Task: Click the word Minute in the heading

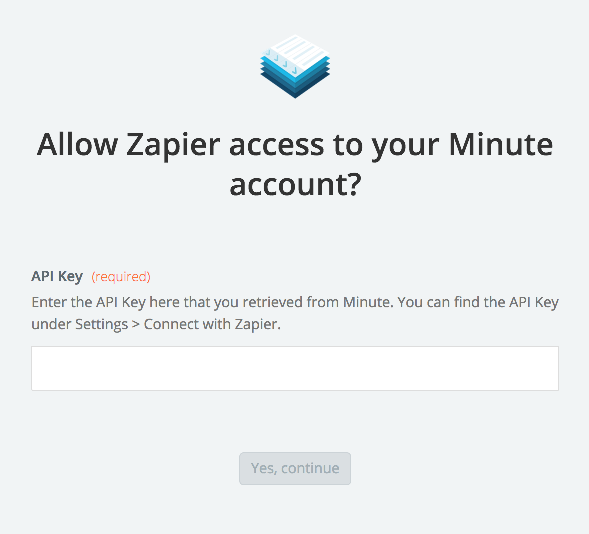Action: coord(501,145)
